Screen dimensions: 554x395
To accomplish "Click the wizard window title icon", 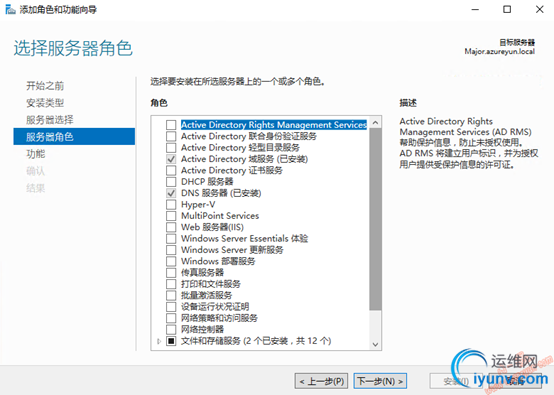I will tap(10, 9).
